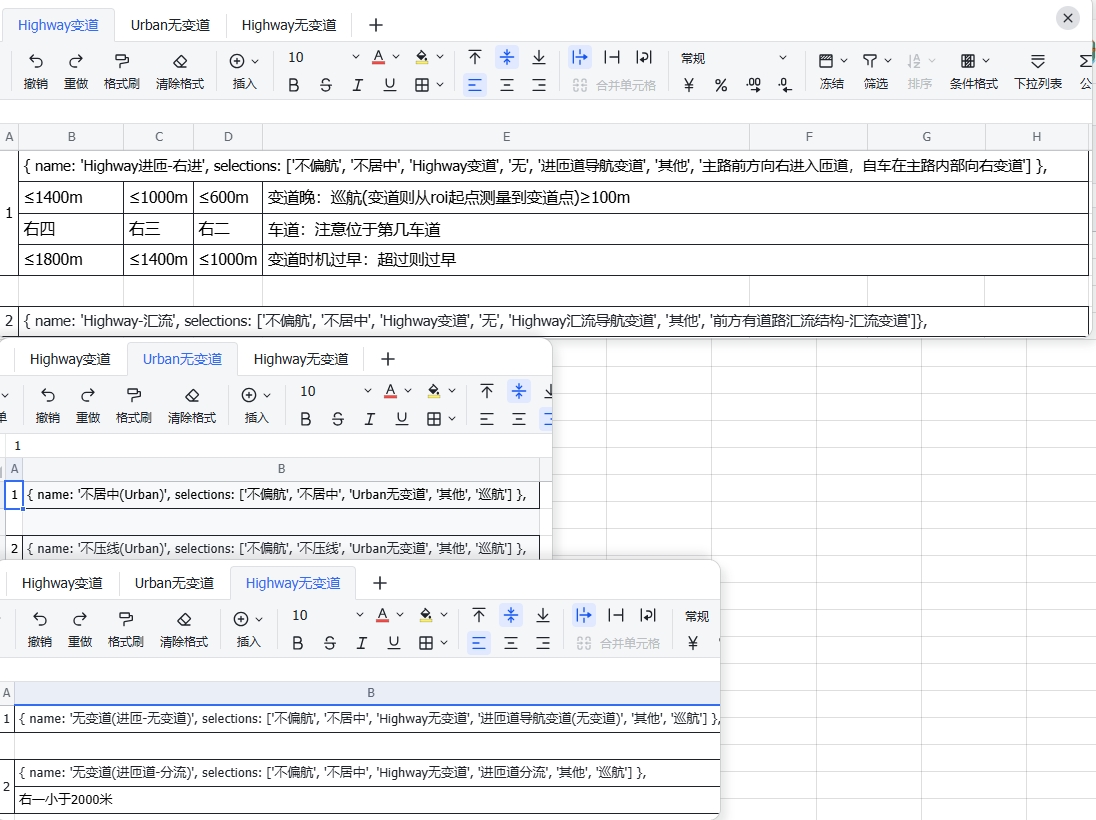The height and width of the screenshot is (820, 1096).
Task: Click the 冻结 freeze panes icon
Action: pyautogui.click(x=826, y=60)
